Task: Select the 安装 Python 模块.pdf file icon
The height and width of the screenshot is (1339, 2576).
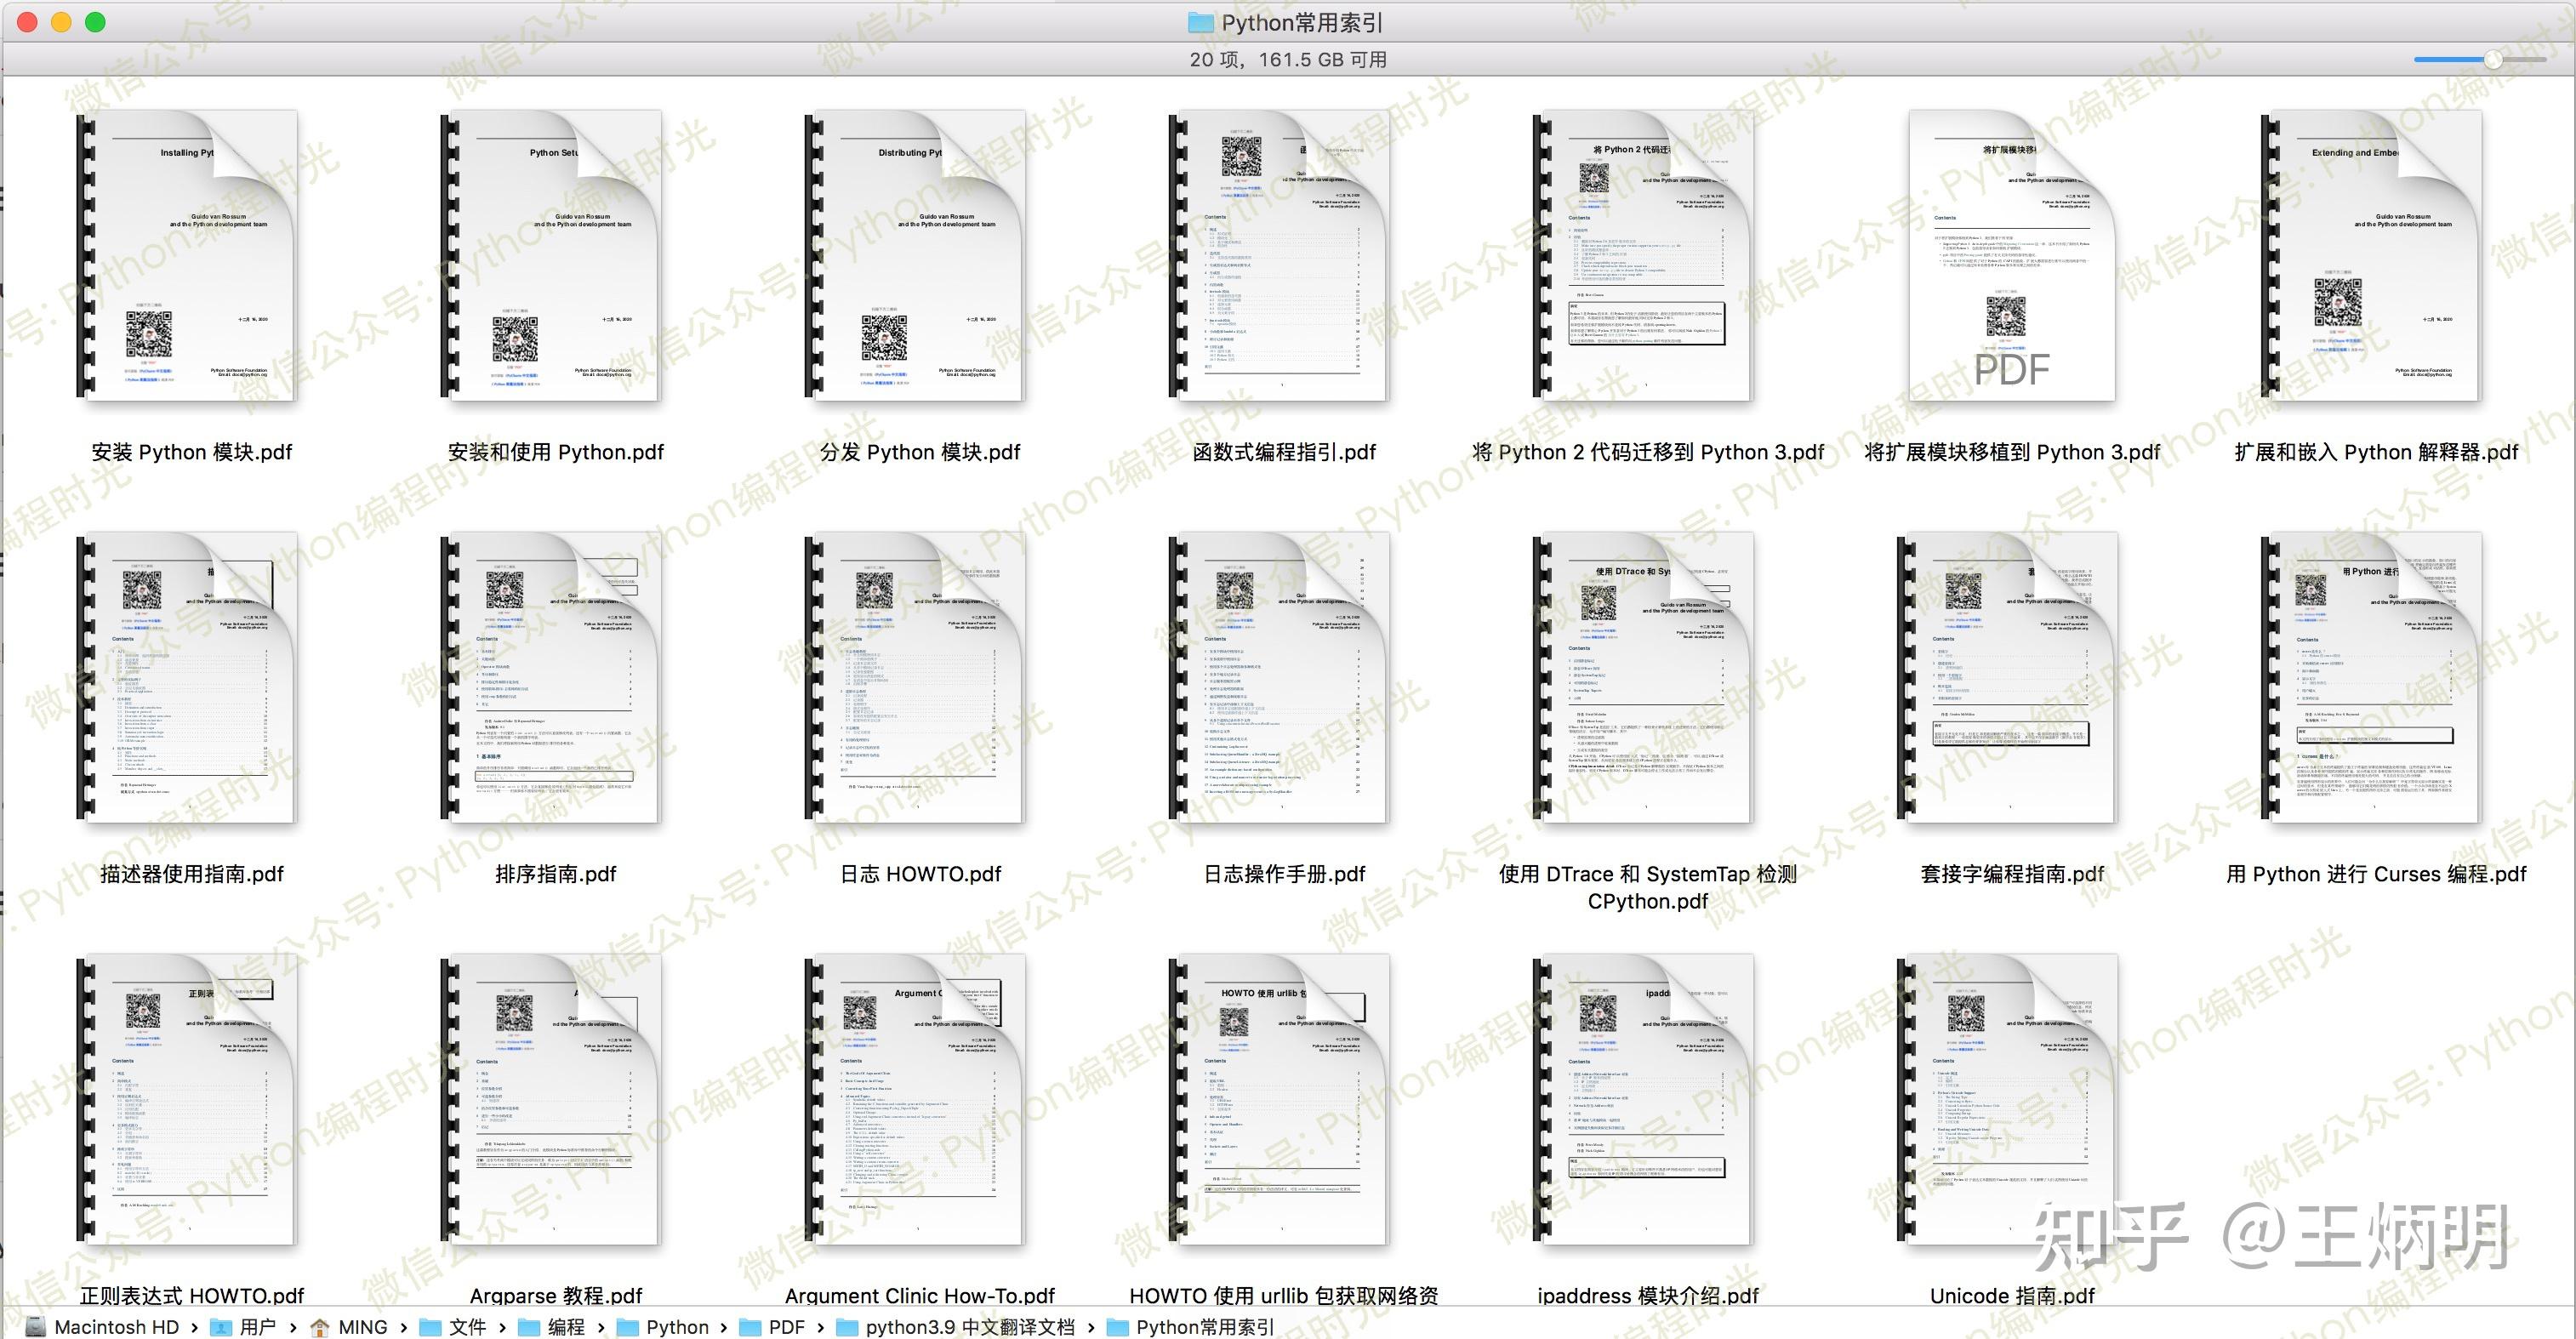Action: (188, 256)
